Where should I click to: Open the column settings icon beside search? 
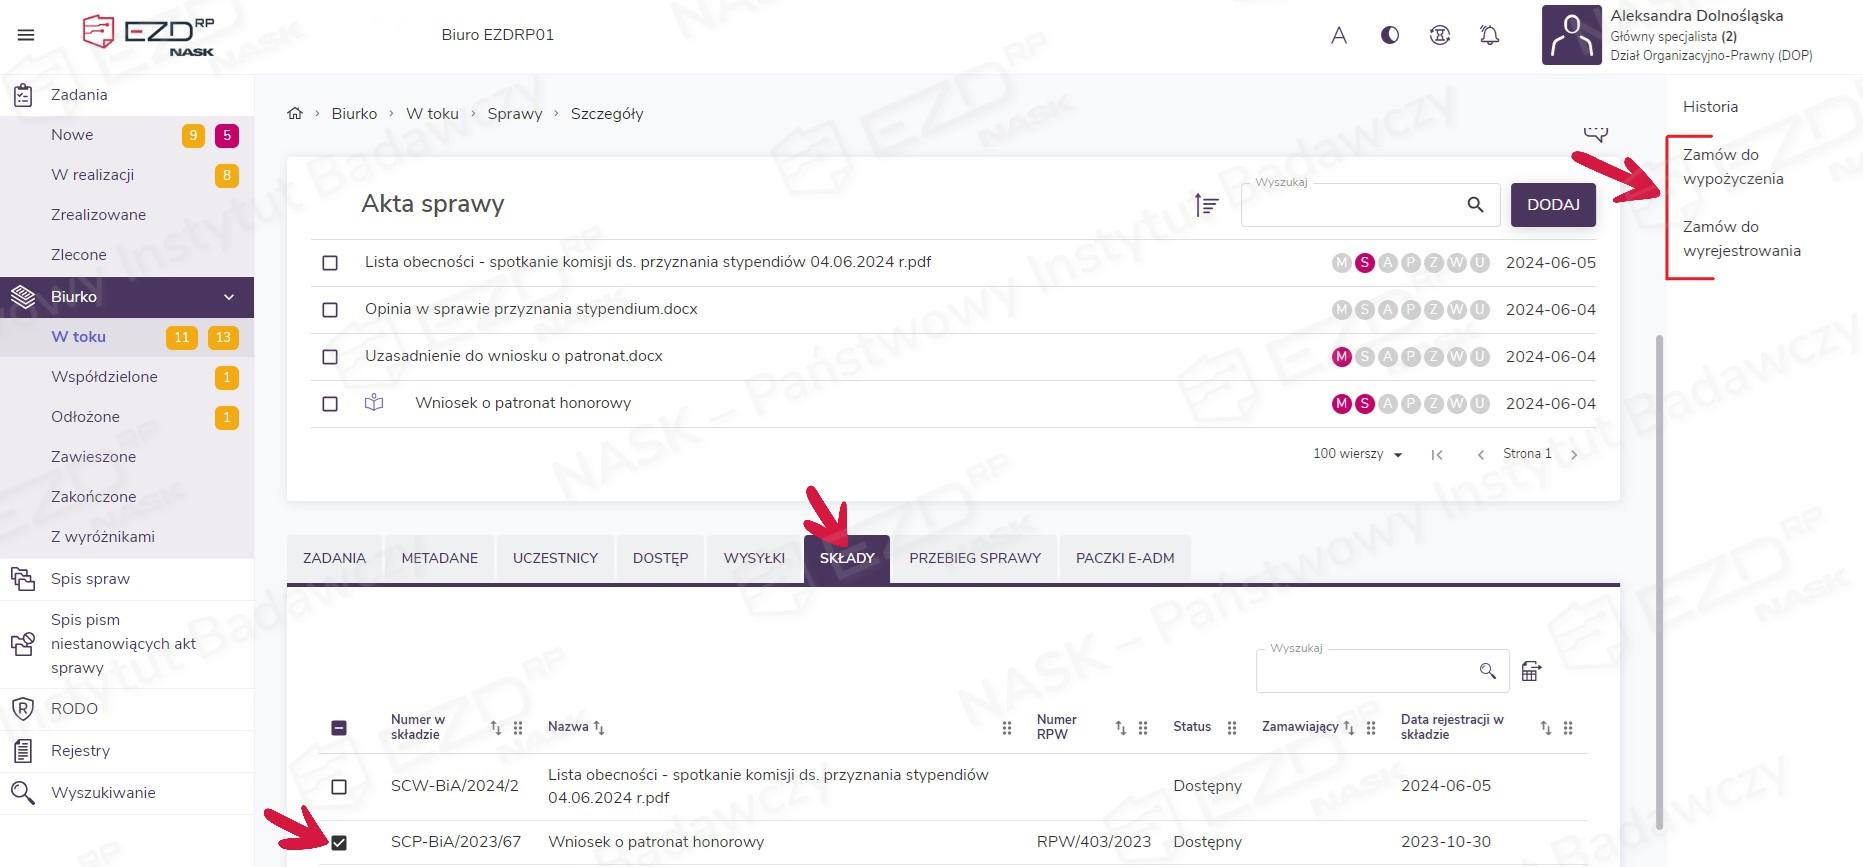(1531, 671)
